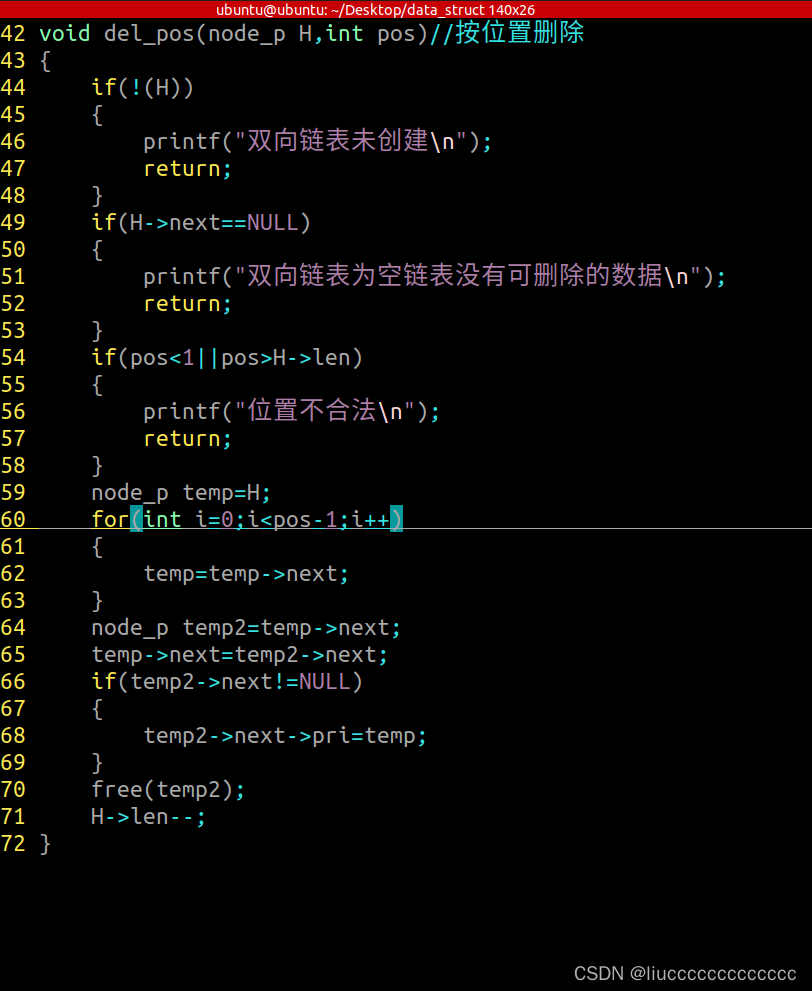Viewport: 812px width, 991px height.
Task: Click H->len-- statement on line 71
Action: [x=148, y=817]
